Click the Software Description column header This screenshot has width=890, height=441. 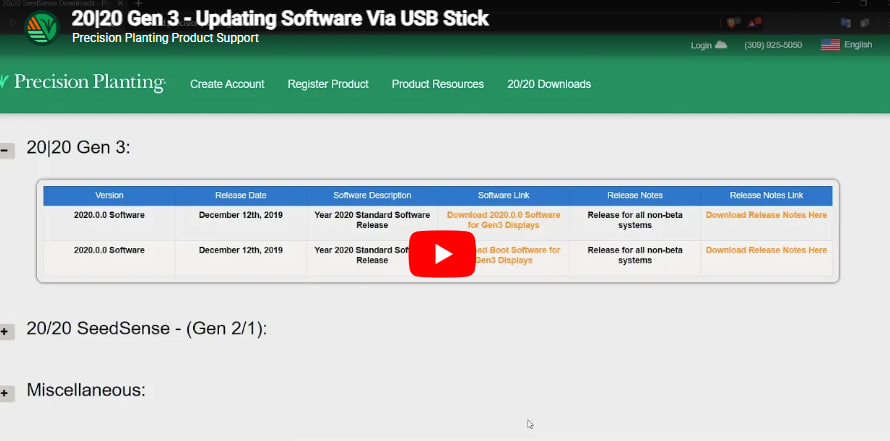point(372,195)
